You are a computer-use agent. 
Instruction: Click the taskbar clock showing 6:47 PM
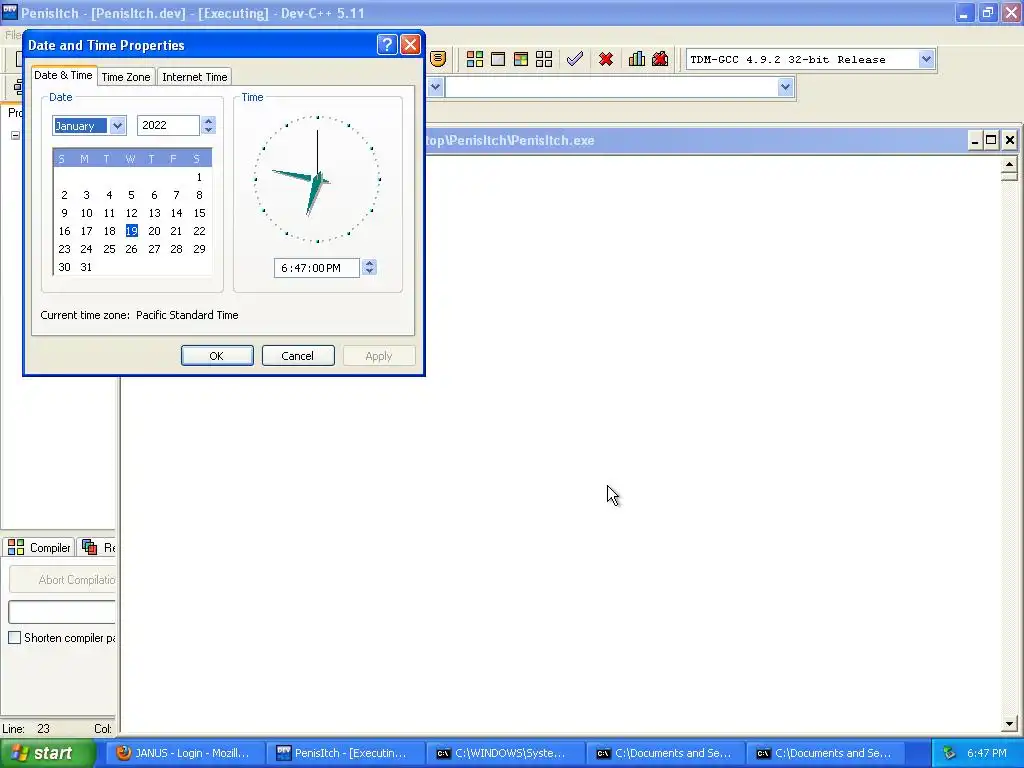coord(987,753)
